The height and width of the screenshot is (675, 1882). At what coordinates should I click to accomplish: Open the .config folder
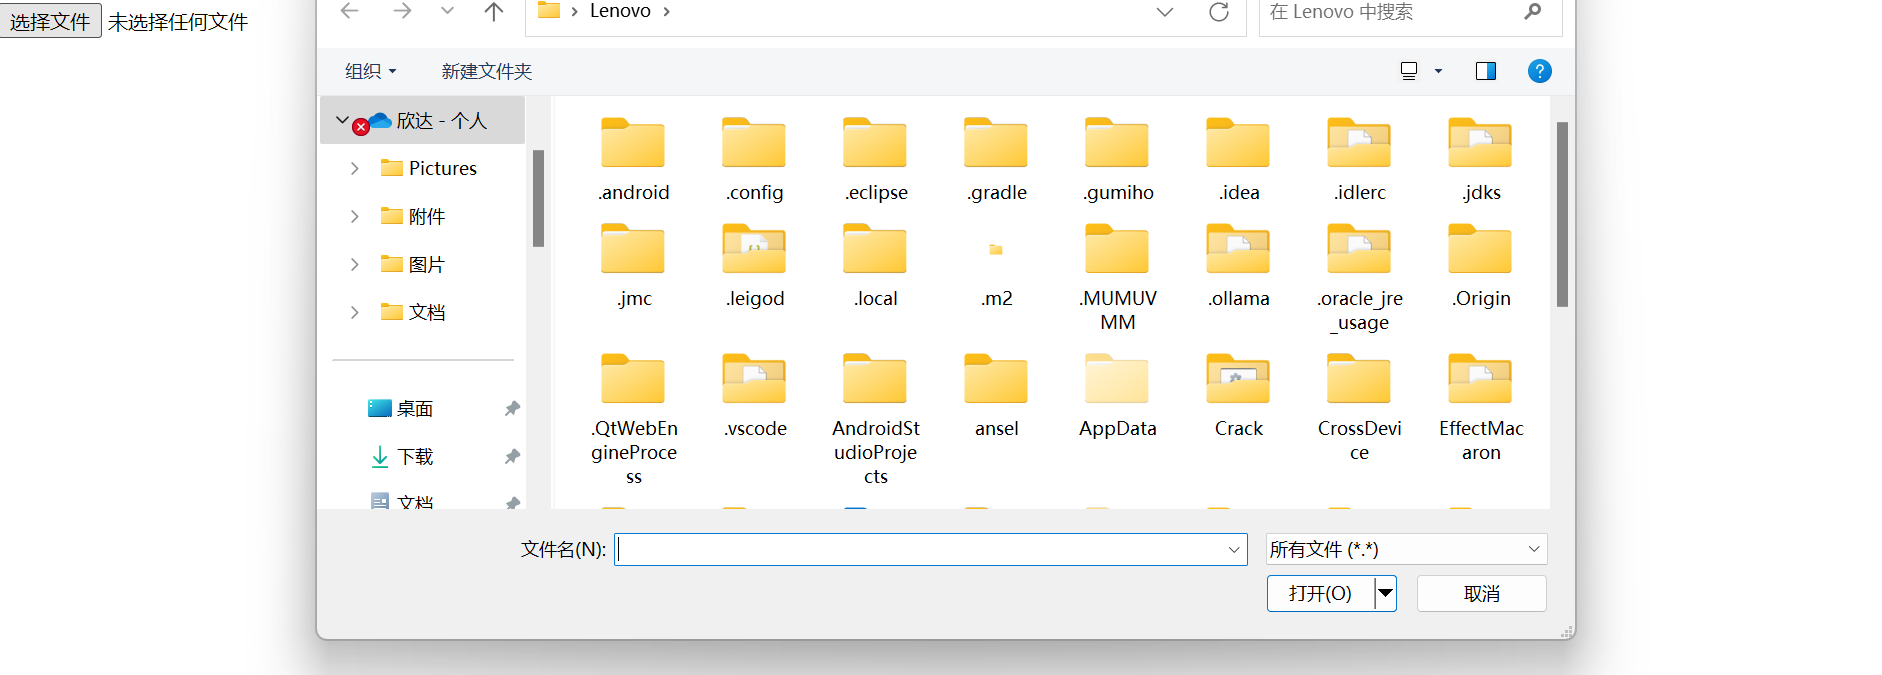click(x=754, y=160)
